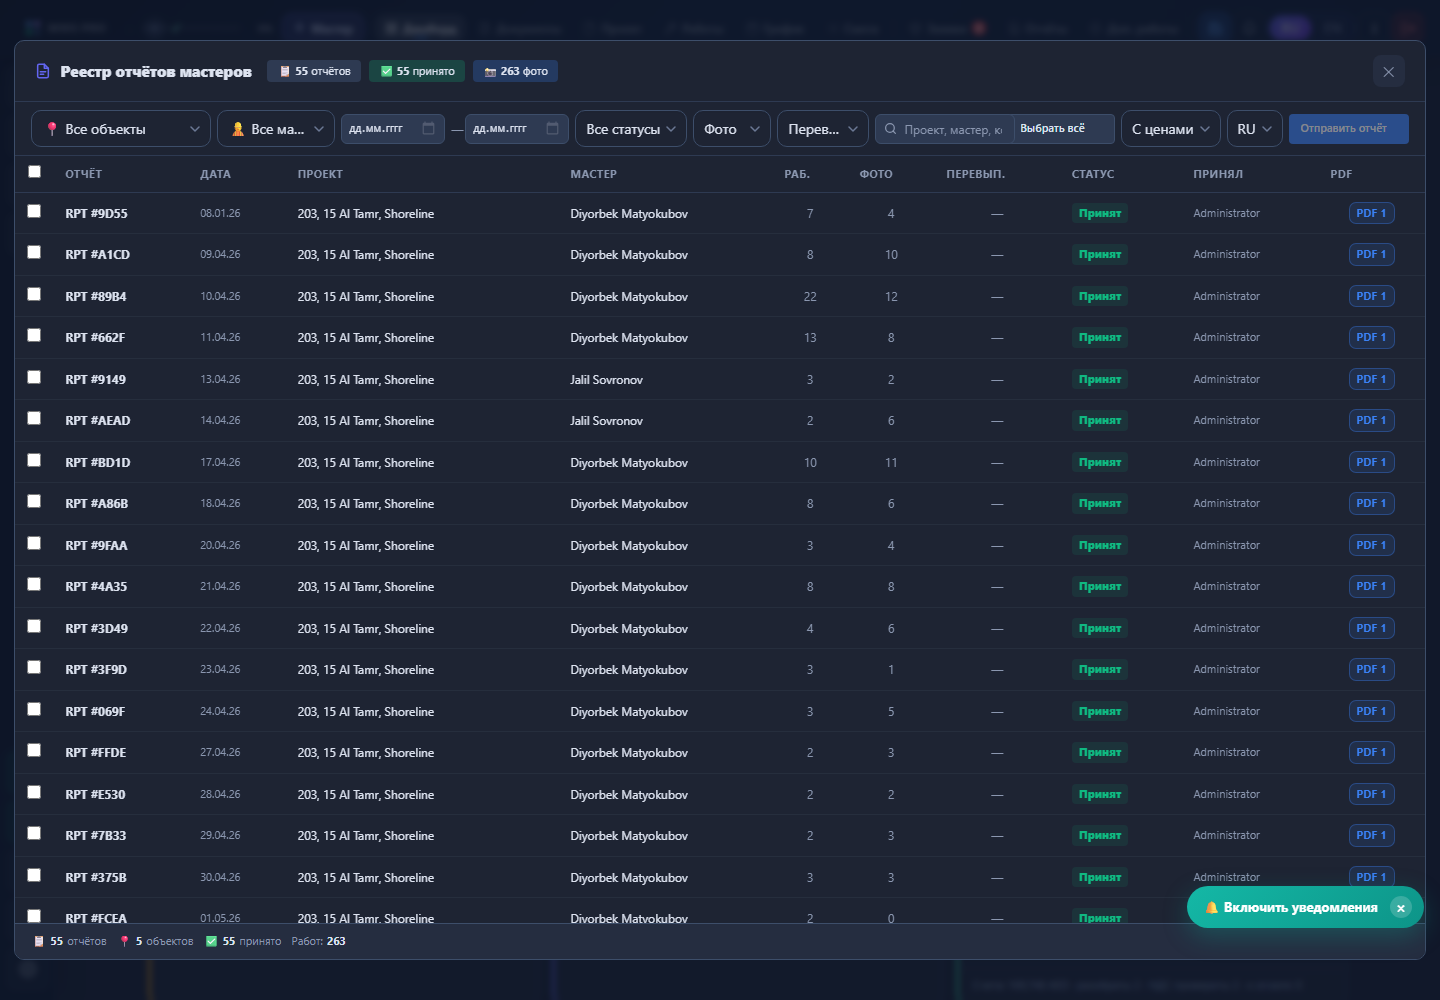Click the project cell of RPT #375B

366,878
